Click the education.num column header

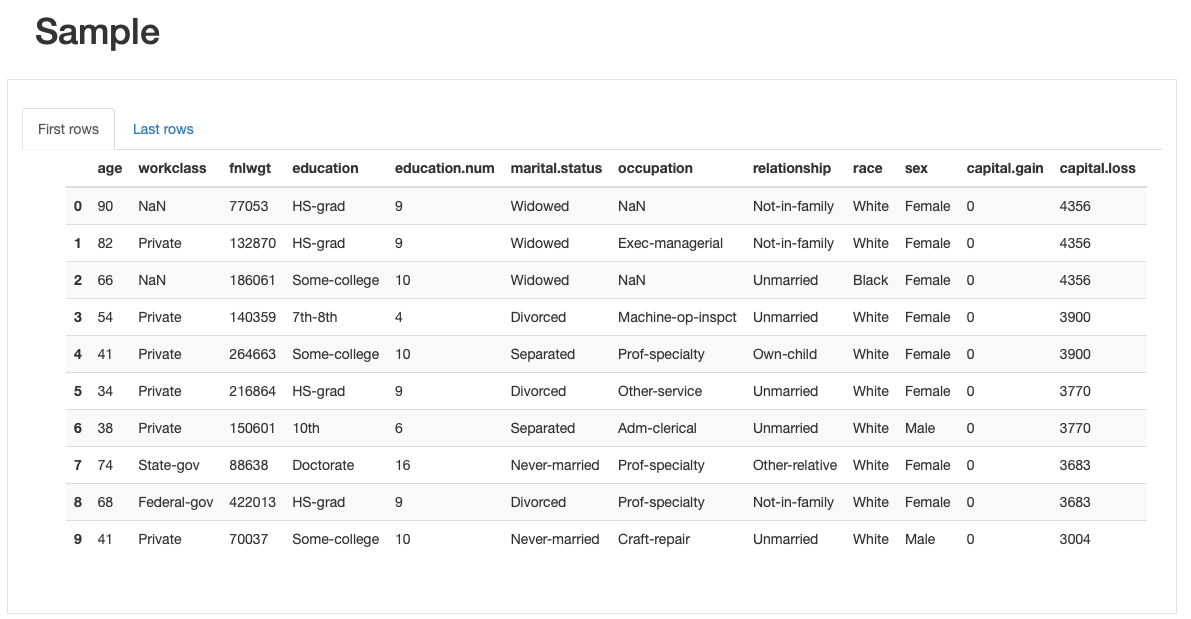[444, 168]
